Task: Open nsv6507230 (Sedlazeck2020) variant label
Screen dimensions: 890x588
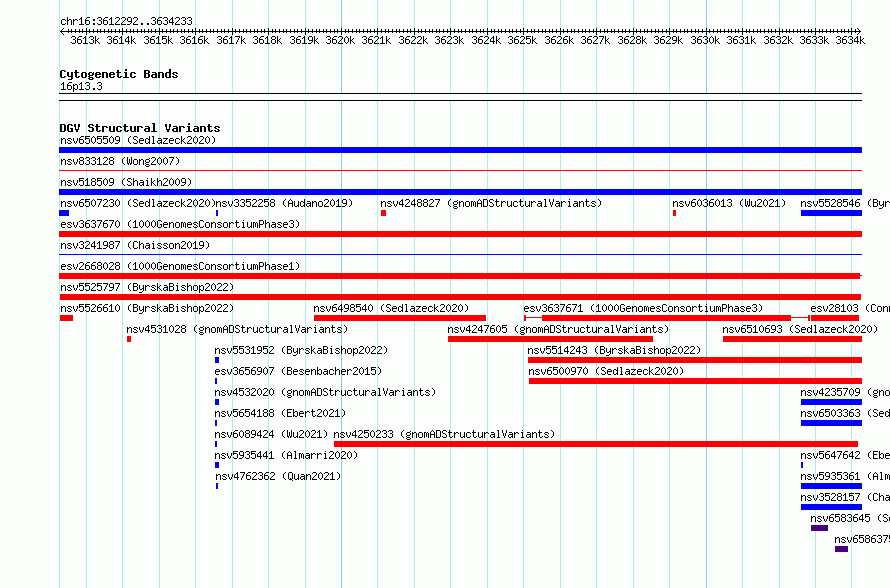Action: coord(138,203)
